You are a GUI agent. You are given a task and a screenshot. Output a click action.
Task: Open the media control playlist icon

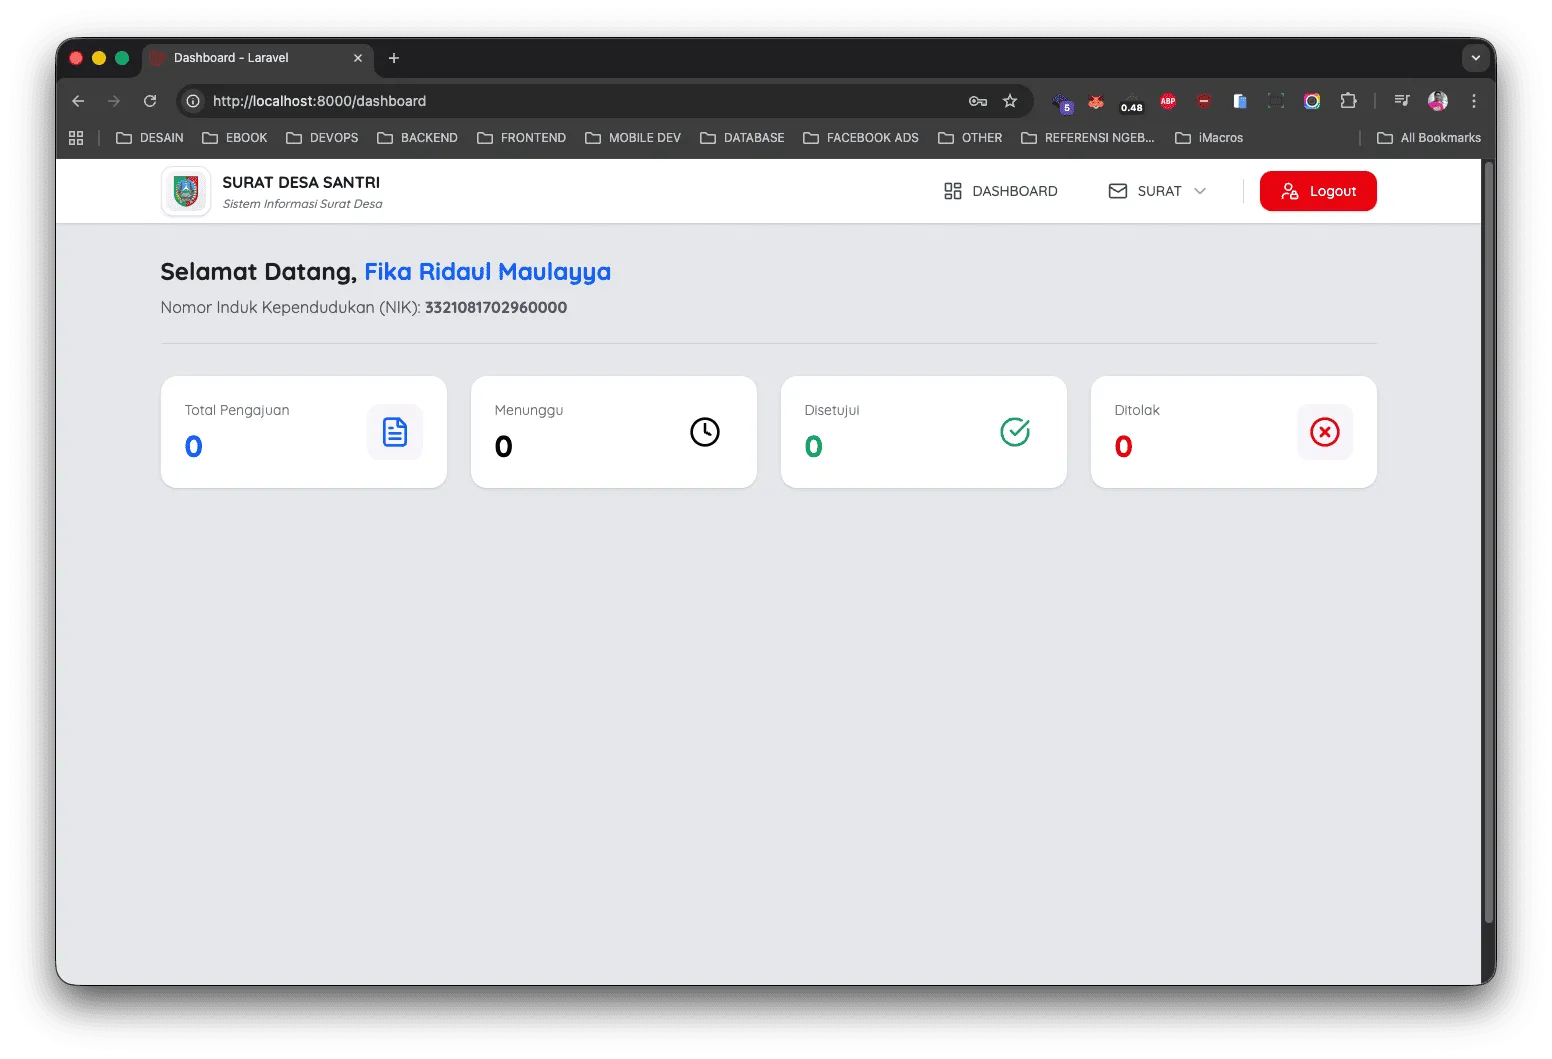tap(1402, 101)
